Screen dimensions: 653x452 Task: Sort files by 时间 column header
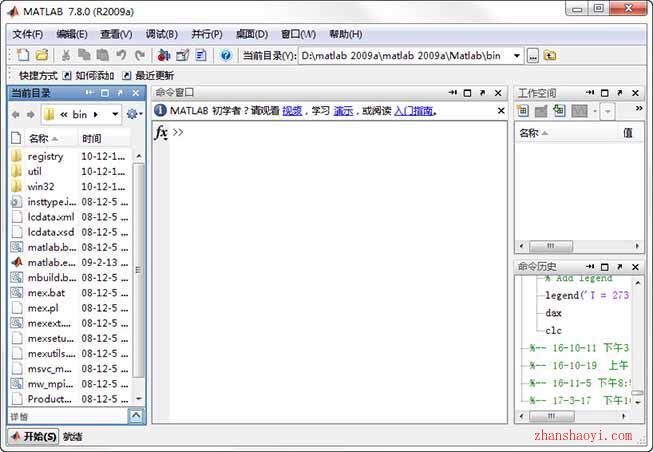104,138
